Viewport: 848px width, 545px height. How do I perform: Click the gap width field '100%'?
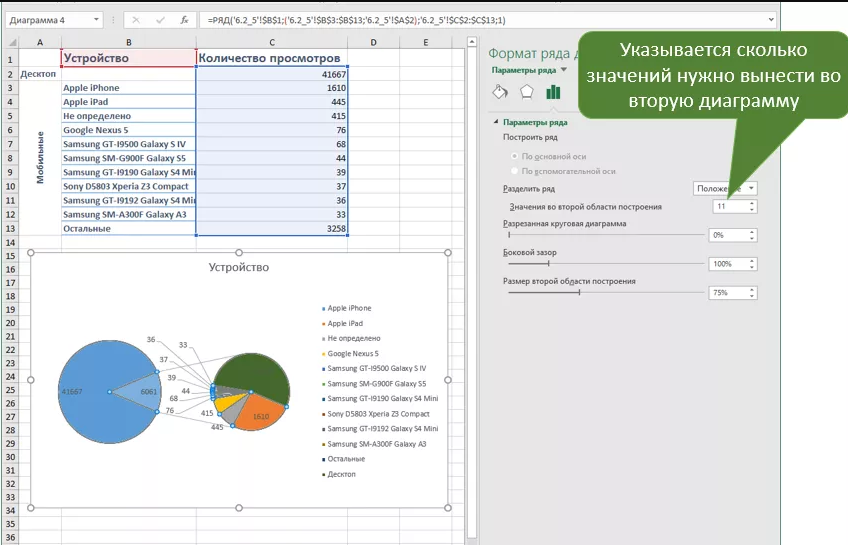(x=728, y=264)
